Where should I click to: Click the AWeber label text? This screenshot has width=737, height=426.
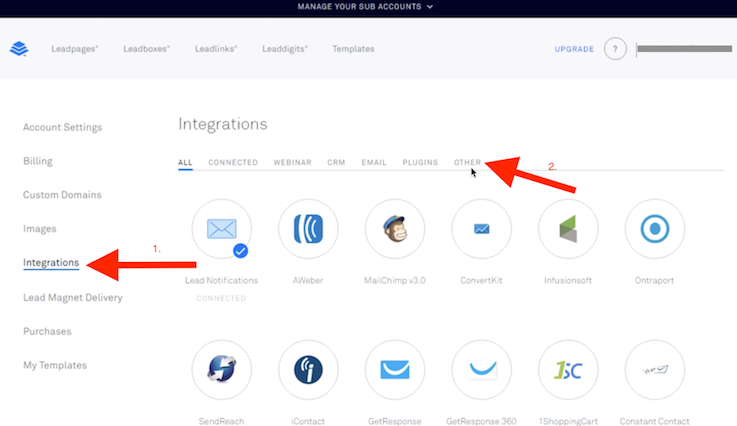[308, 281]
